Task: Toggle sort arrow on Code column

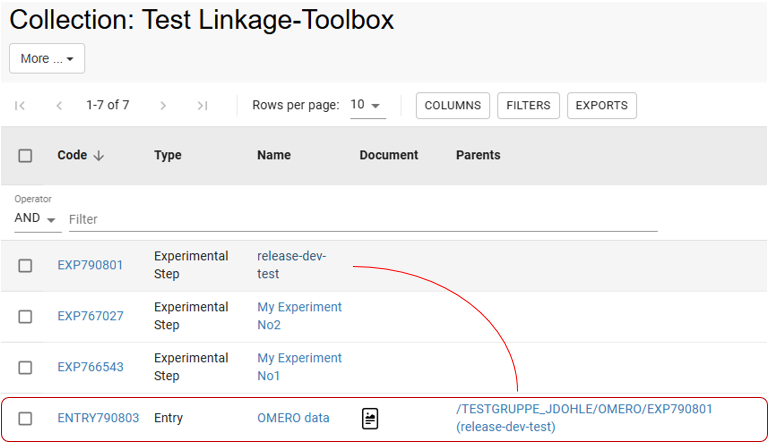Action: tap(98, 155)
